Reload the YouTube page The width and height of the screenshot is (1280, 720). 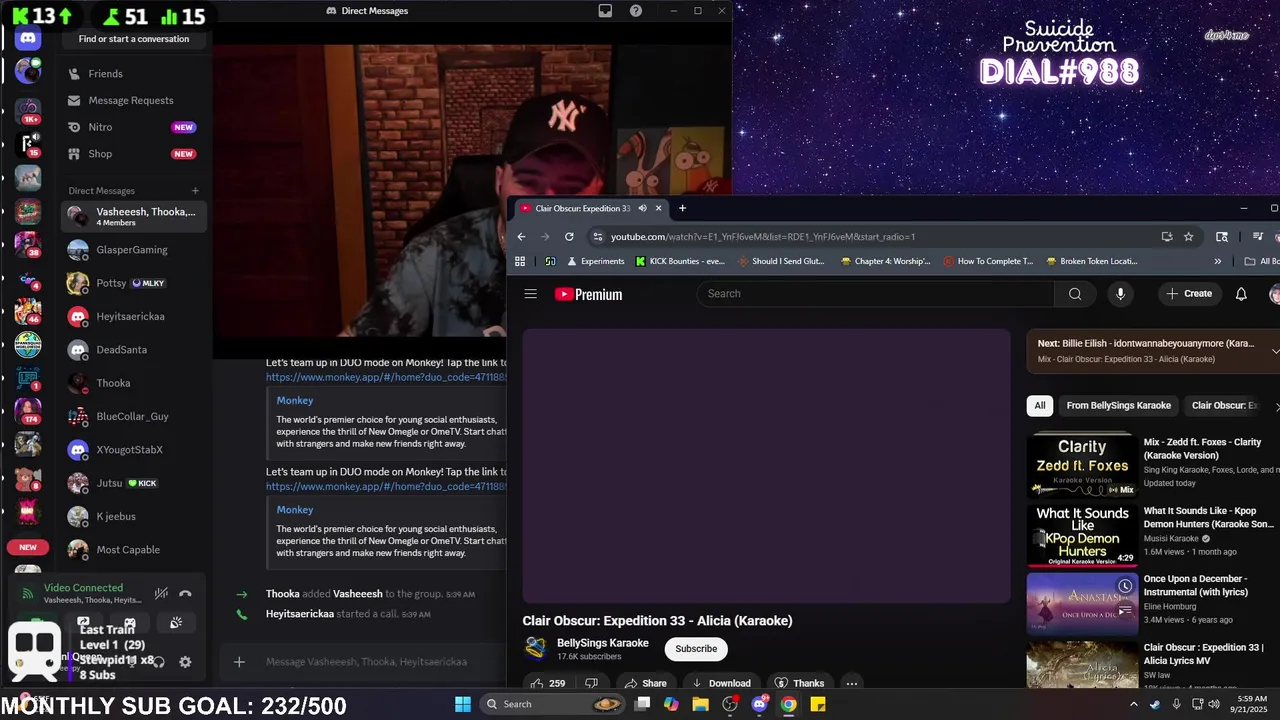pyautogui.click(x=569, y=237)
